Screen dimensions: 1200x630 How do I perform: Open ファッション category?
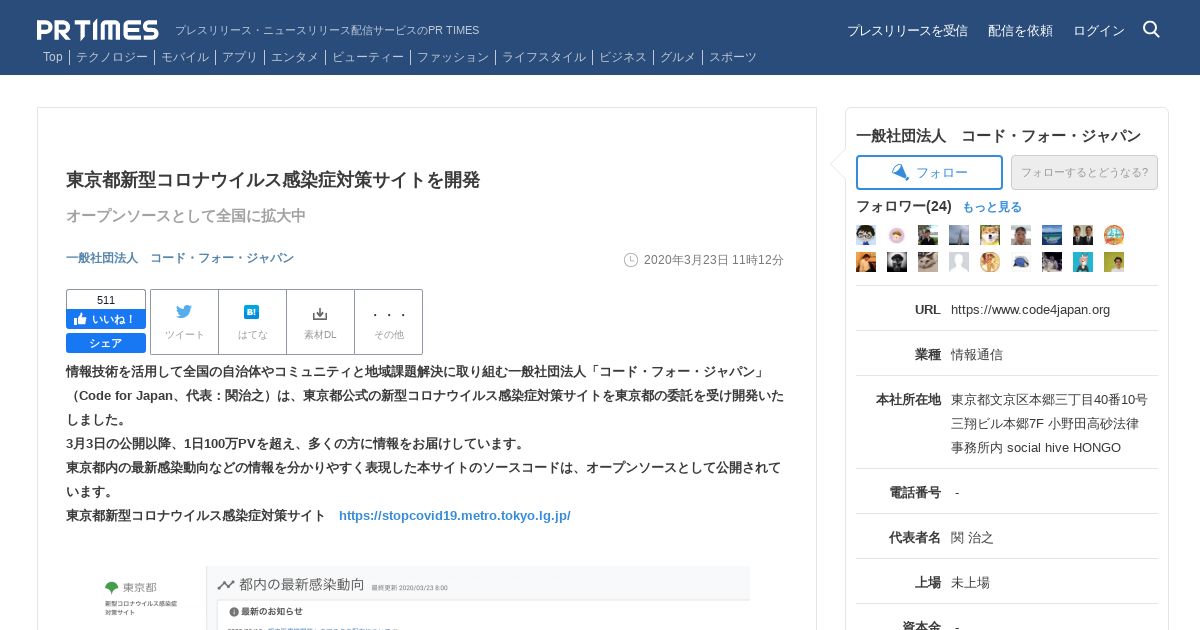[453, 57]
